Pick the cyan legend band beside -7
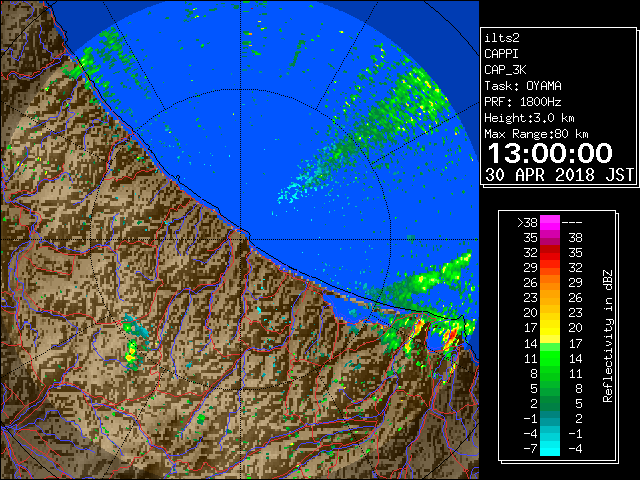 550,448
